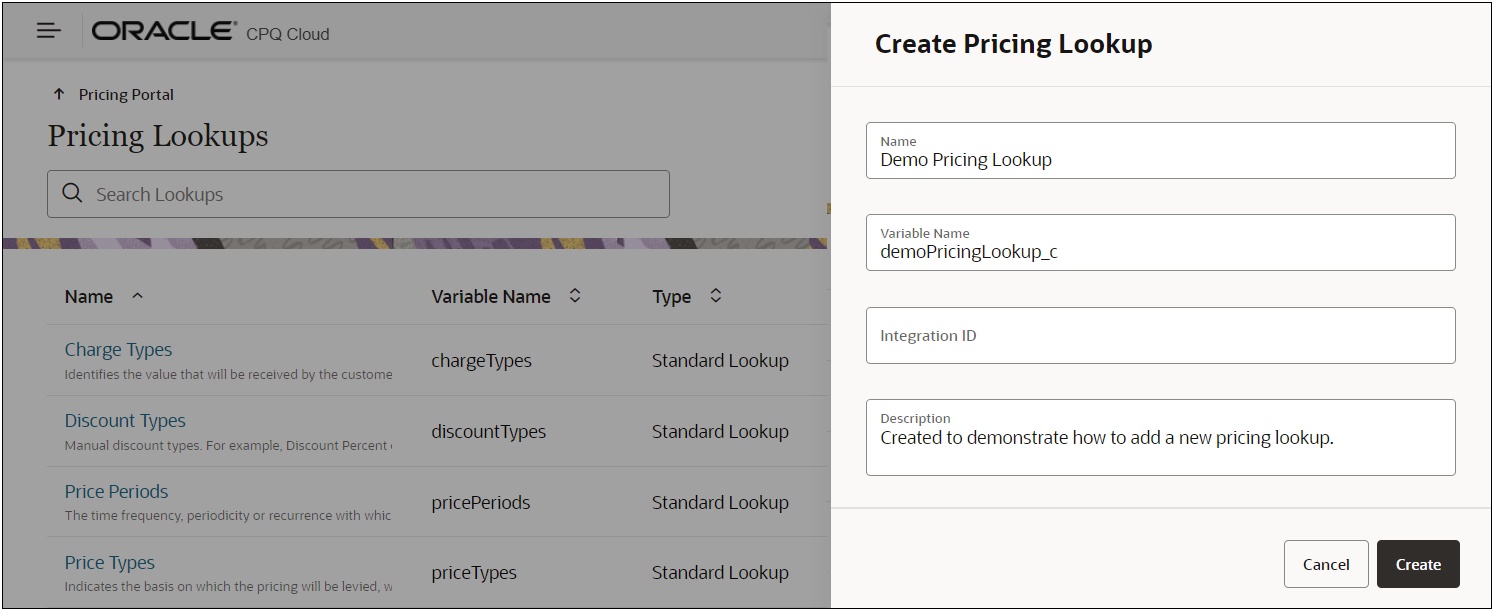The height and width of the screenshot is (611, 1494).
Task: Navigate back to Pricing Portal
Action: [x=126, y=95]
